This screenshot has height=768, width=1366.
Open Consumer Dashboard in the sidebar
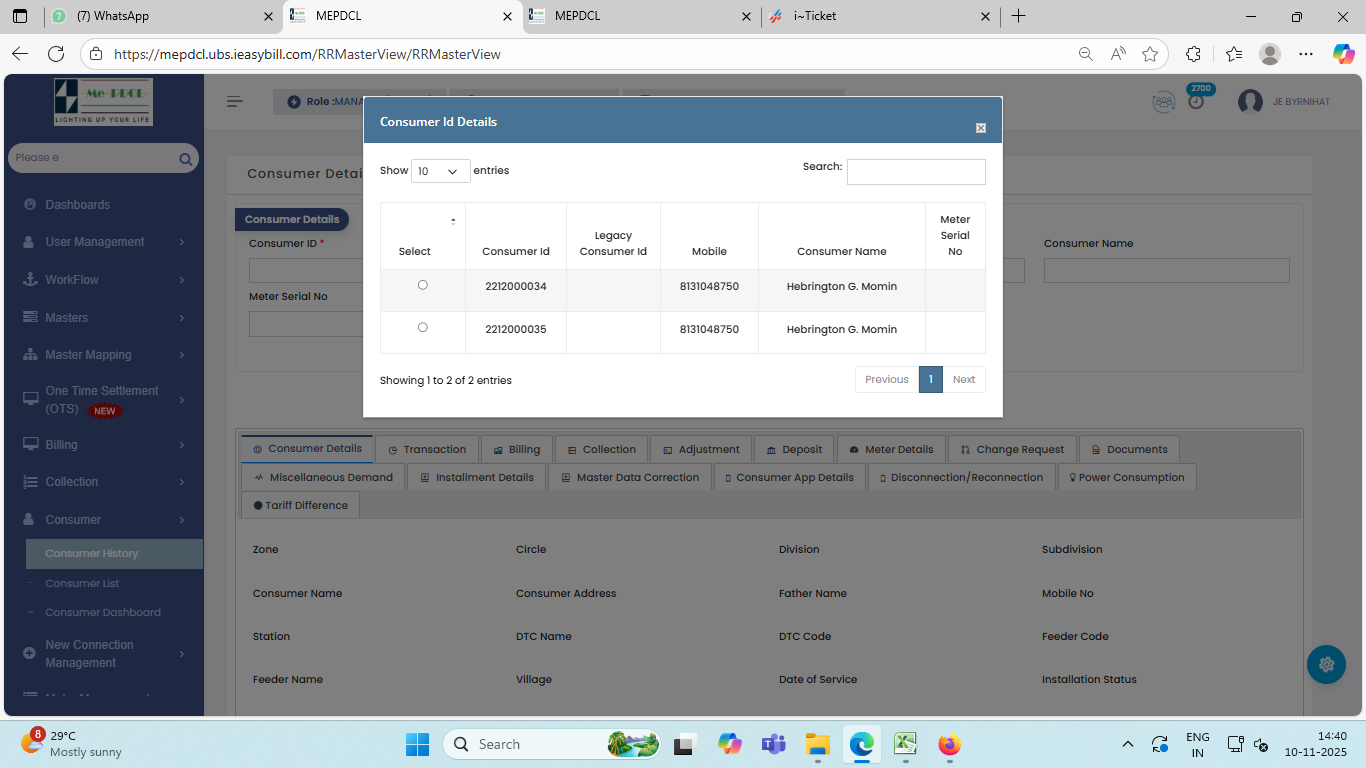(103, 612)
